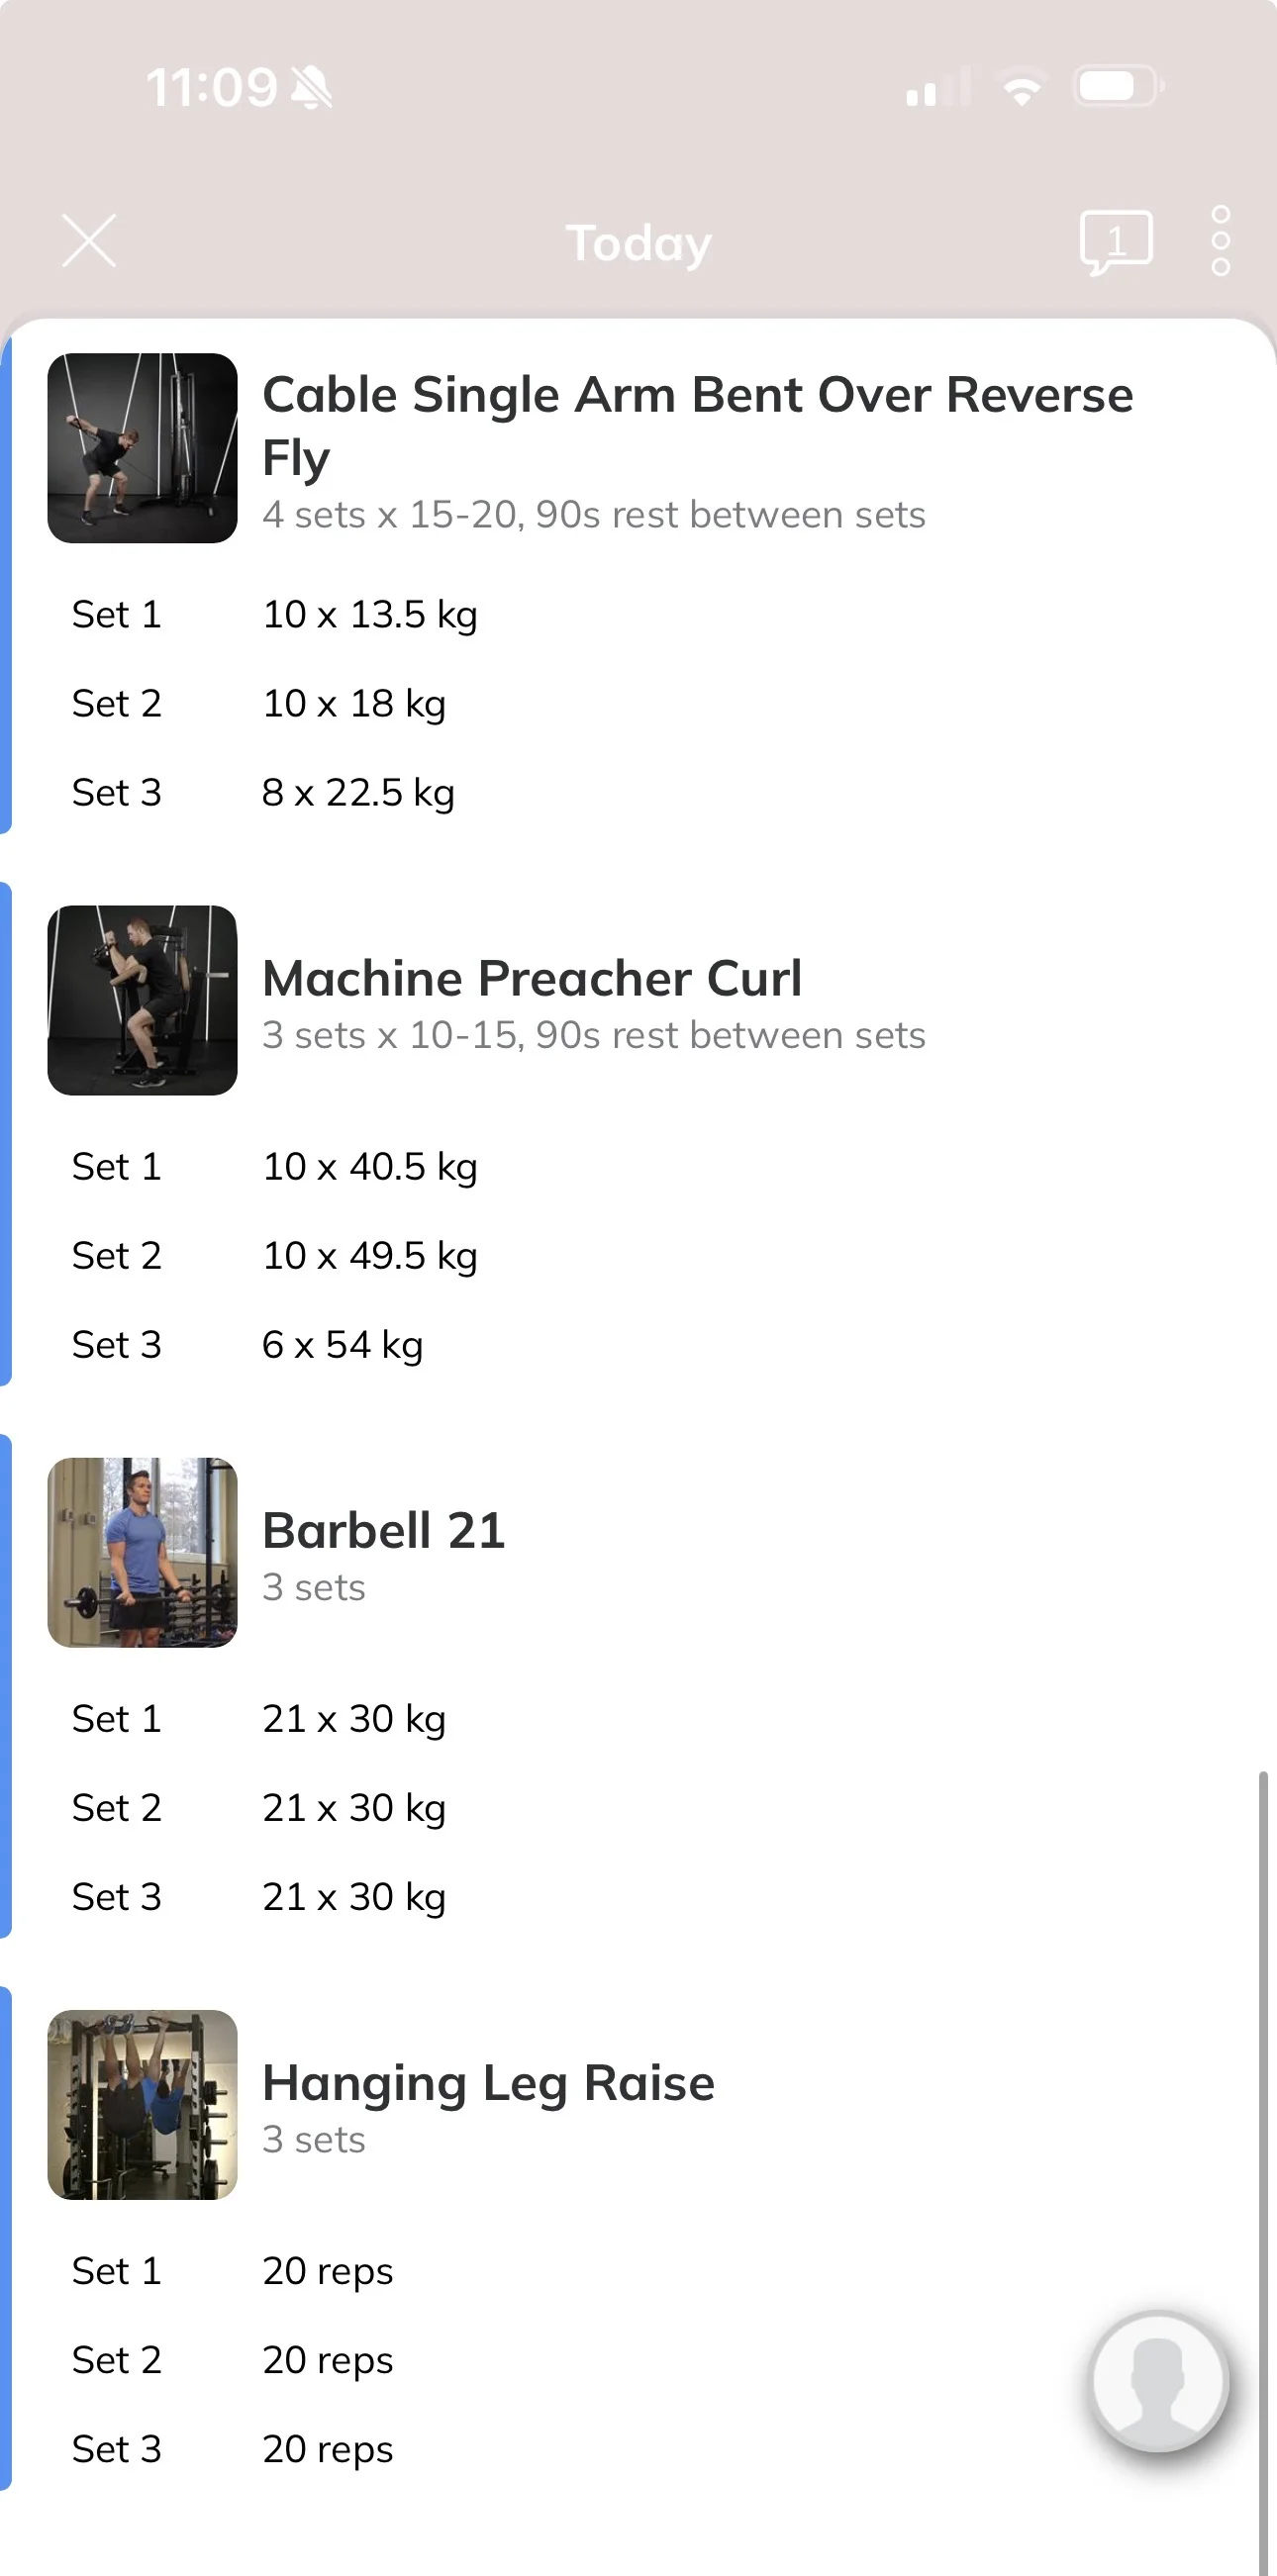Open Barbell 21 exercise thumbnail
Image resolution: width=1277 pixels, height=2576 pixels.
[x=142, y=1552]
